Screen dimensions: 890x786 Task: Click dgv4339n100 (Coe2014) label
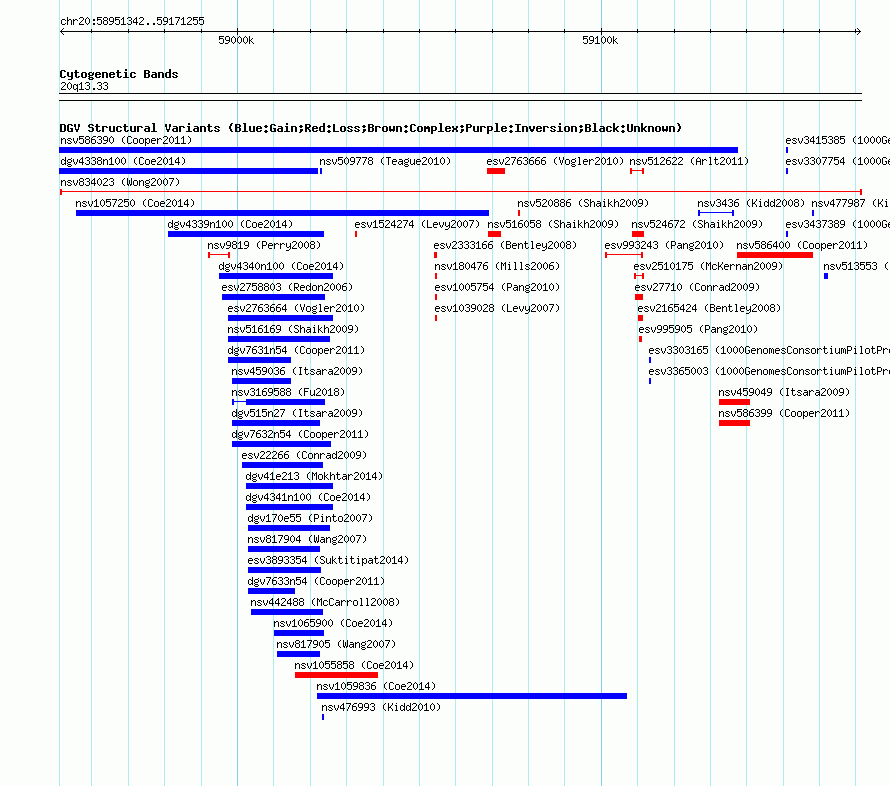coord(230,224)
